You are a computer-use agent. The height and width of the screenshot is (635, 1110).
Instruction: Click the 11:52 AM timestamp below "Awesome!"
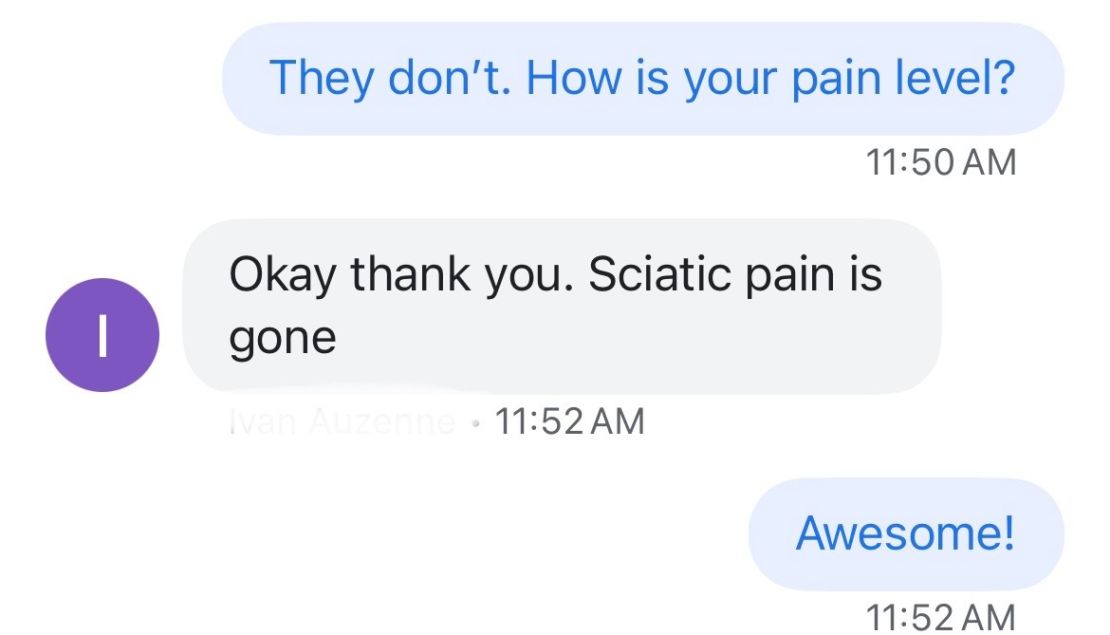(939, 616)
